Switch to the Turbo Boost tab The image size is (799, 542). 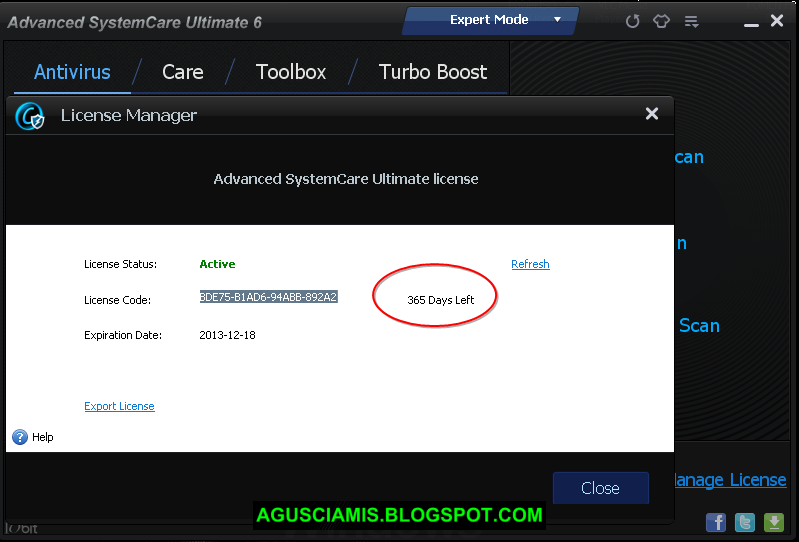point(433,72)
